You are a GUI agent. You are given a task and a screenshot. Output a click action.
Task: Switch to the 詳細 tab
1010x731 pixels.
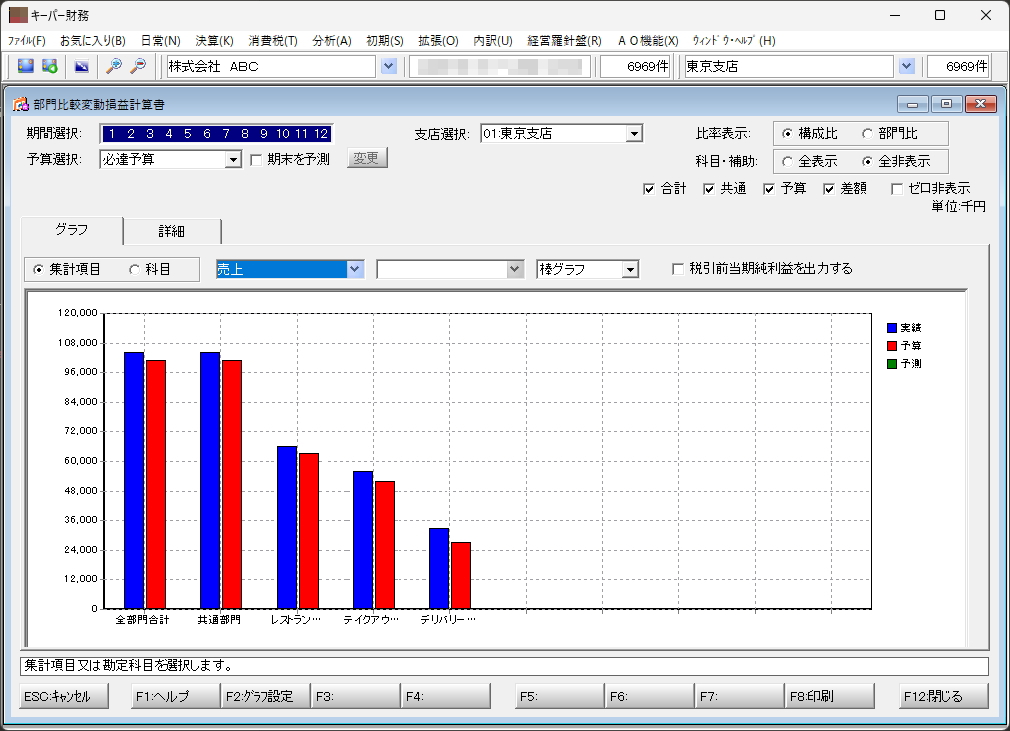tap(172, 231)
